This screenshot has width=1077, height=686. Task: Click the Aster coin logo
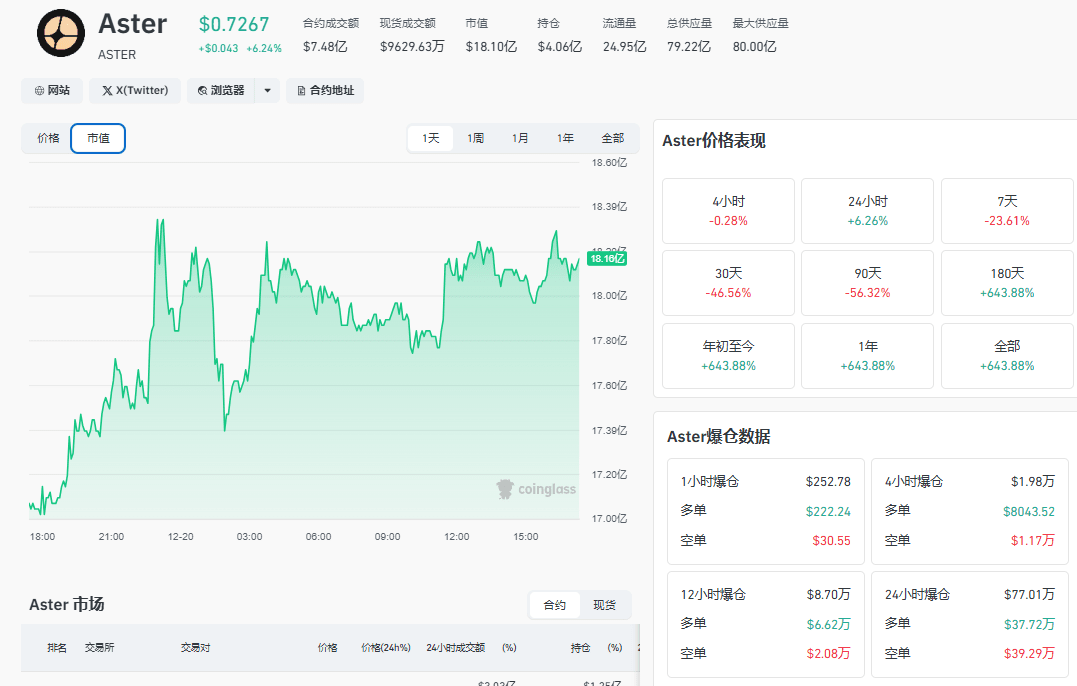[x=61, y=34]
